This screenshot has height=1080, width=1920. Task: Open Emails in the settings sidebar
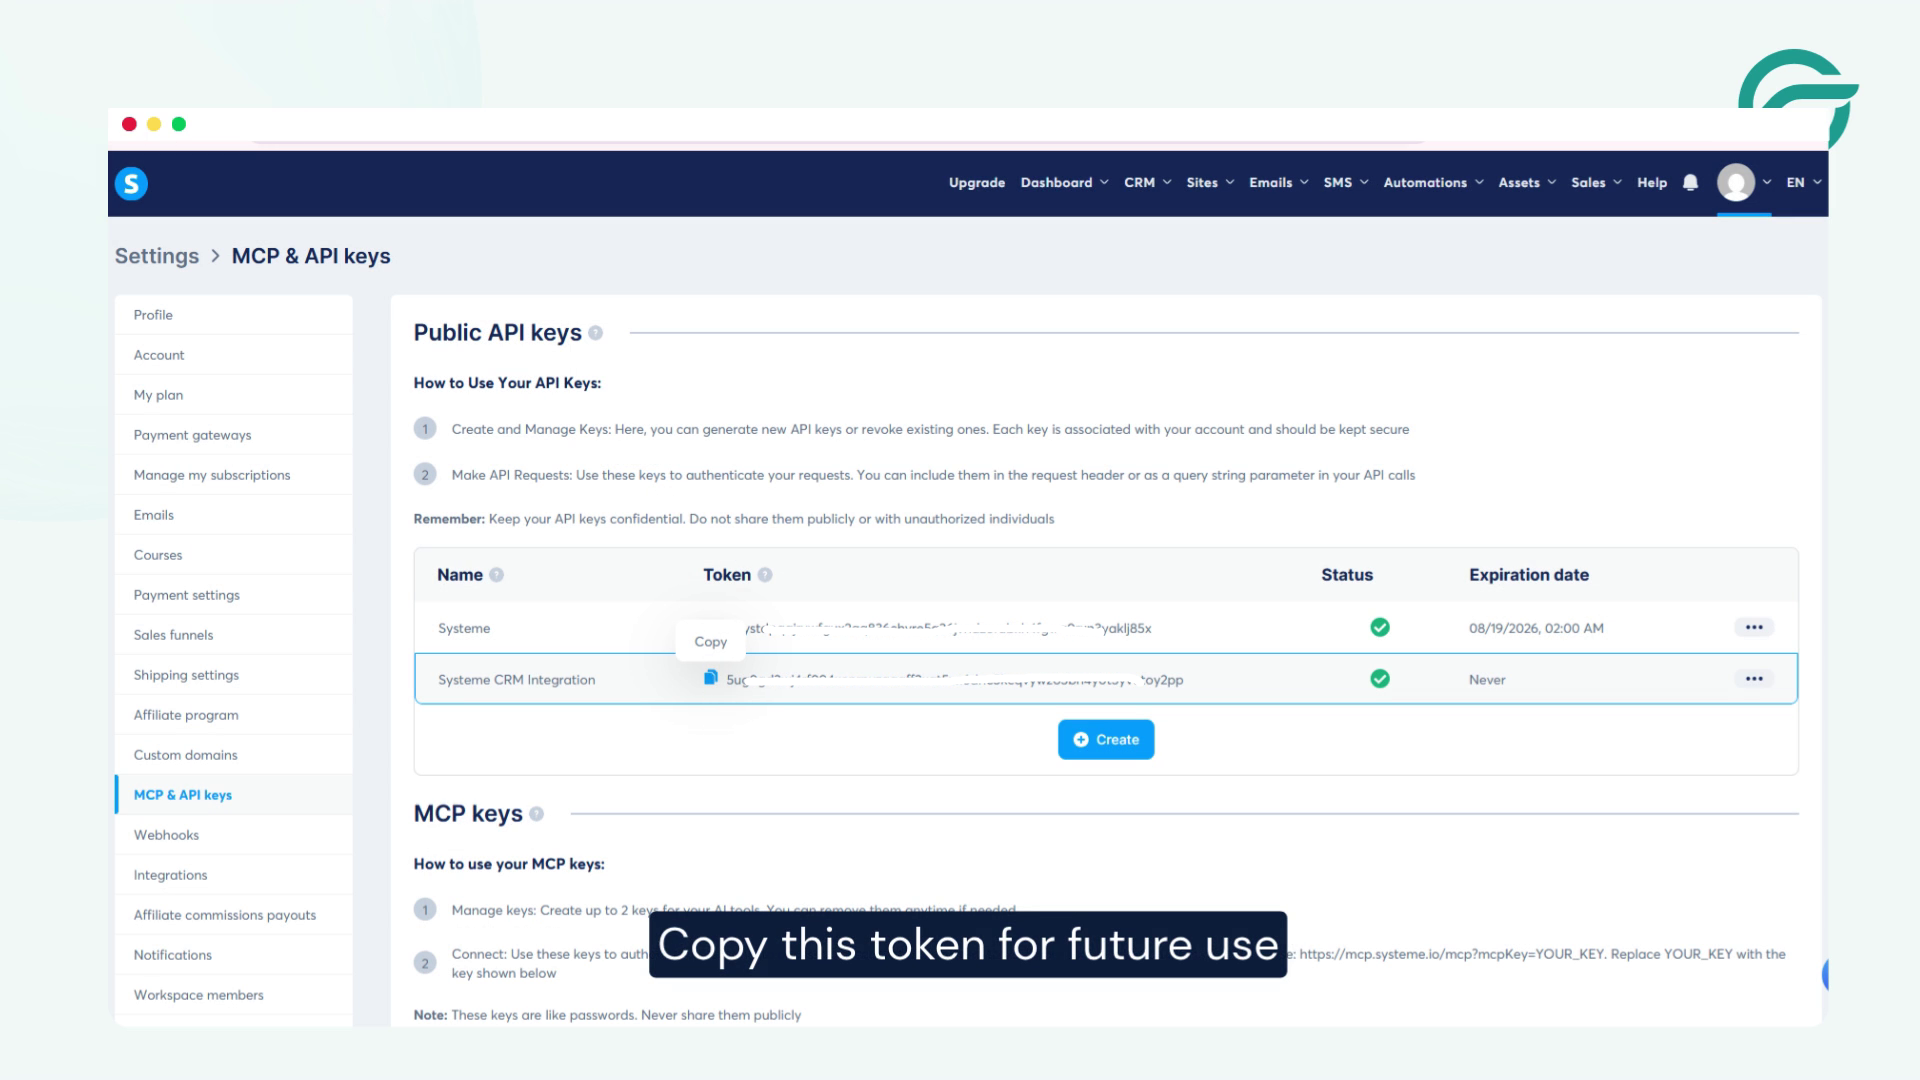(x=234, y=515)
